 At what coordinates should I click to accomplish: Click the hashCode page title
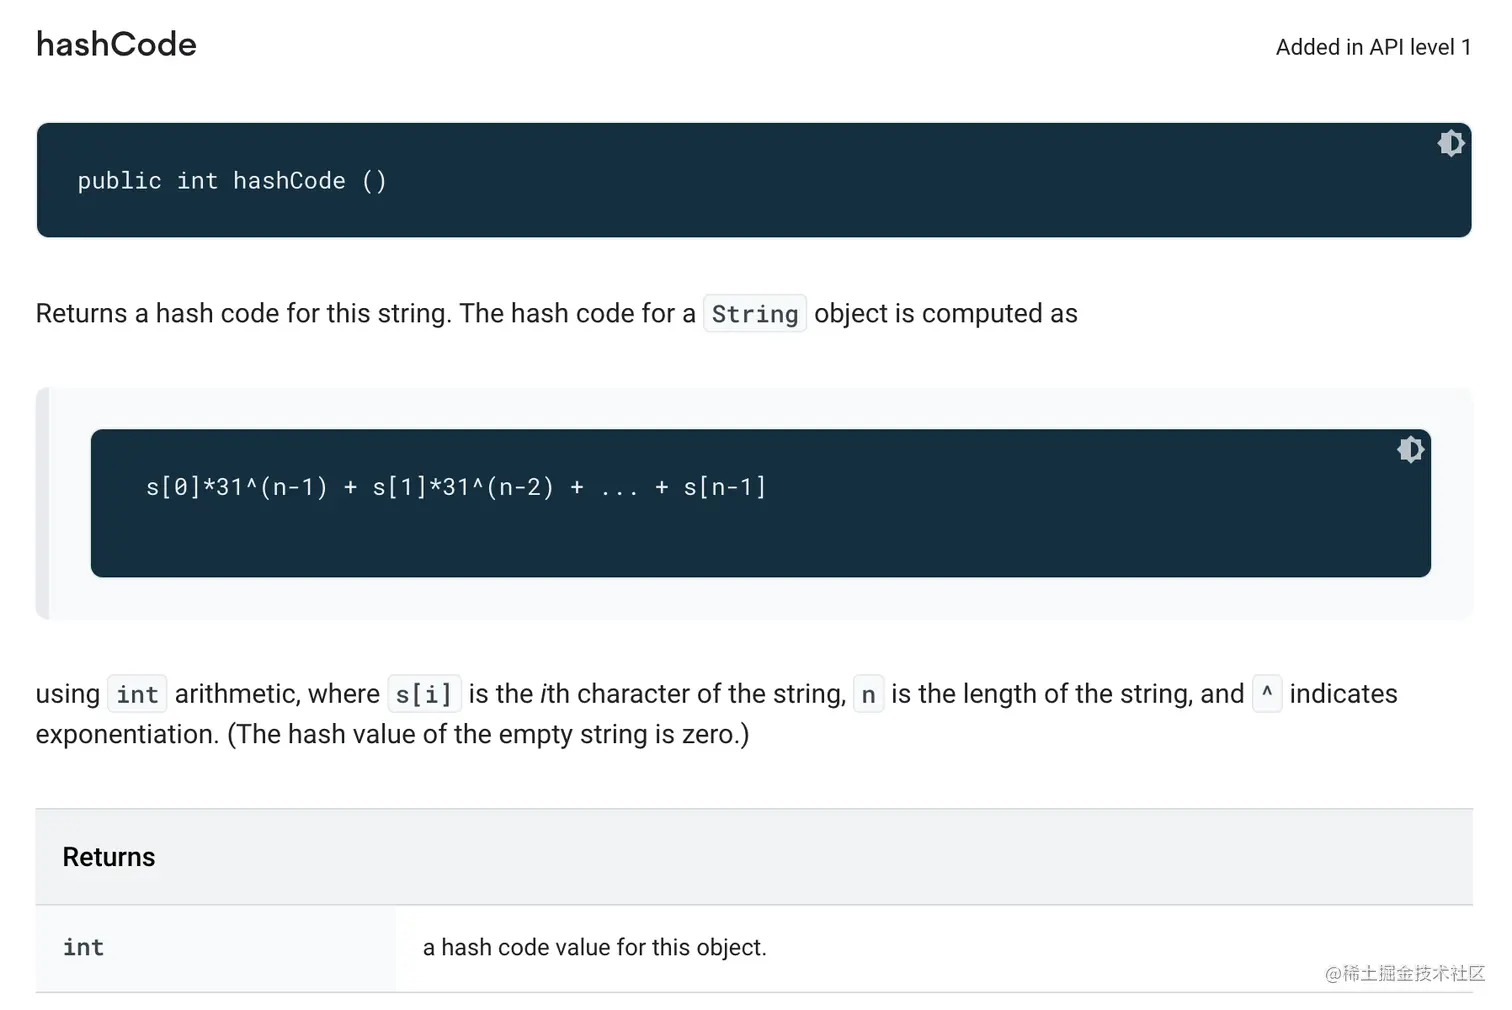115,44
